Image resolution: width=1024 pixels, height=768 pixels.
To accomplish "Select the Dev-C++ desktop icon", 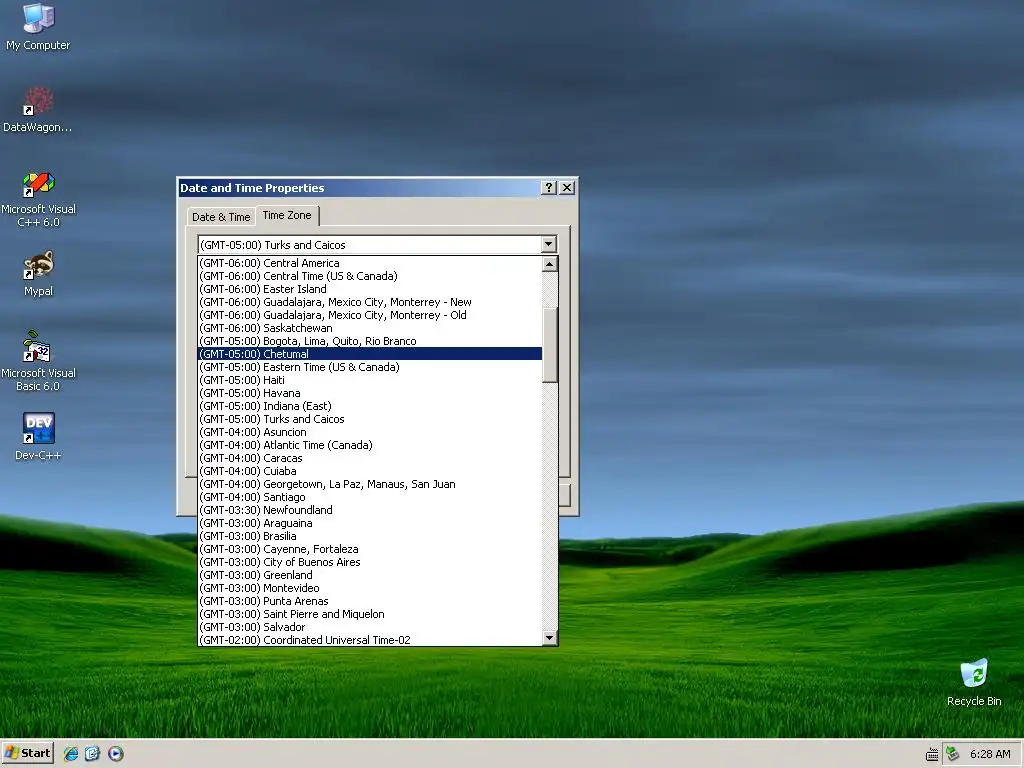I will click(x=38, y=436).
